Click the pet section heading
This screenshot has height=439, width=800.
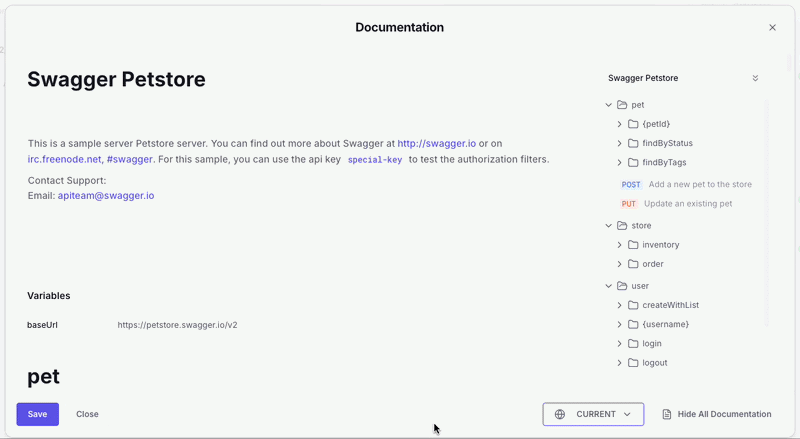click(43, 377)
